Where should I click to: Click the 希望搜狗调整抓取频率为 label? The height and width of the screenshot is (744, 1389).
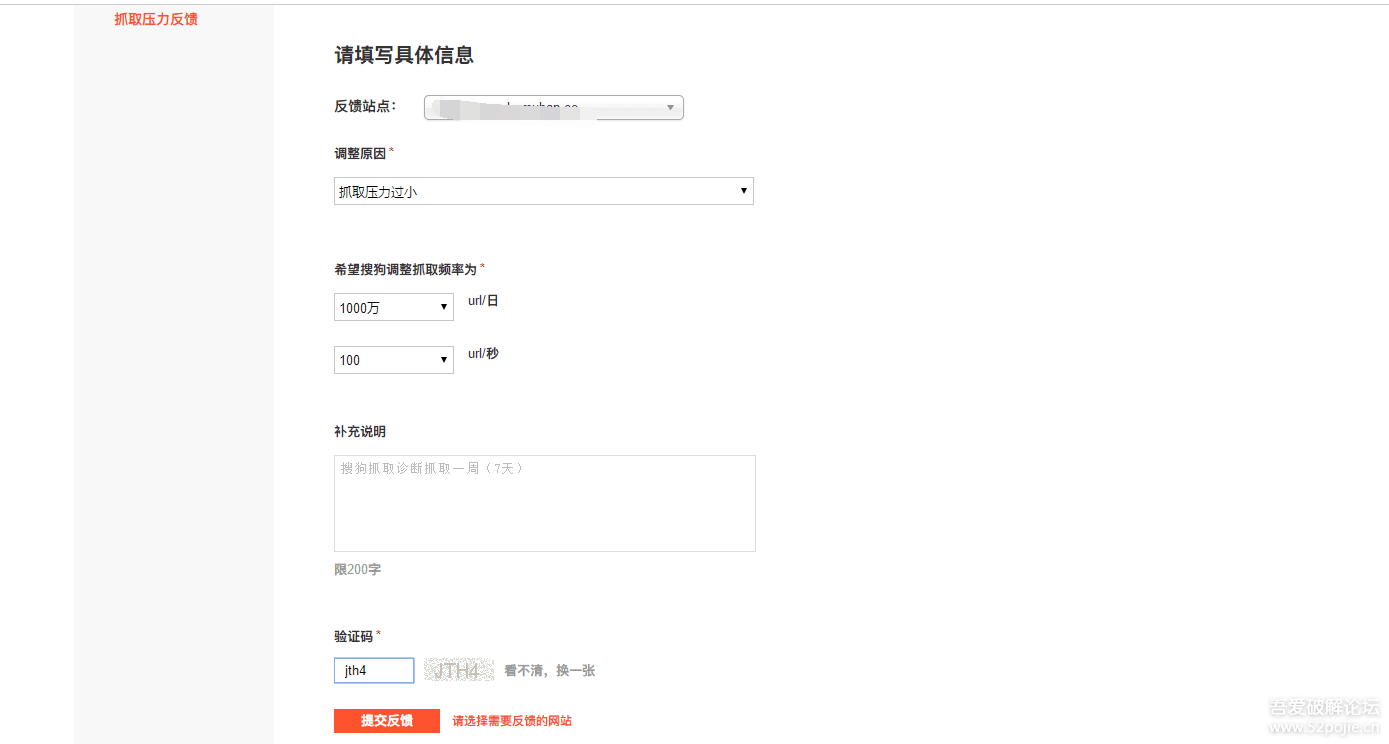pos(406,269)
